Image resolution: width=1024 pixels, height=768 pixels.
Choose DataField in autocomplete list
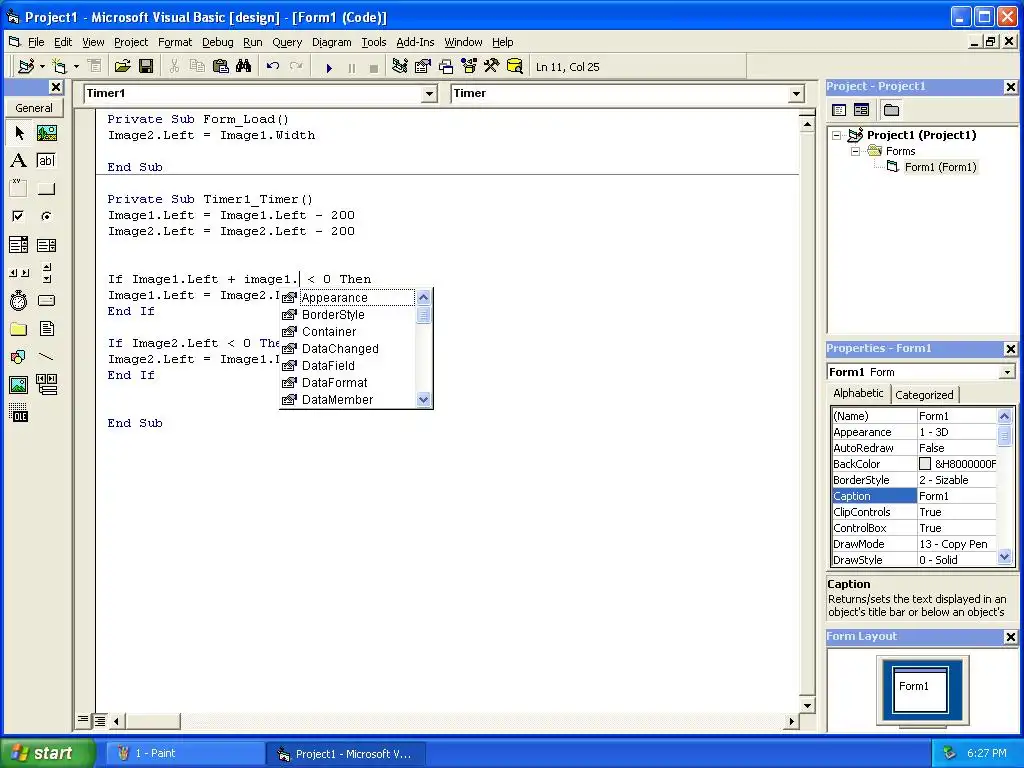tap(347, 366)
